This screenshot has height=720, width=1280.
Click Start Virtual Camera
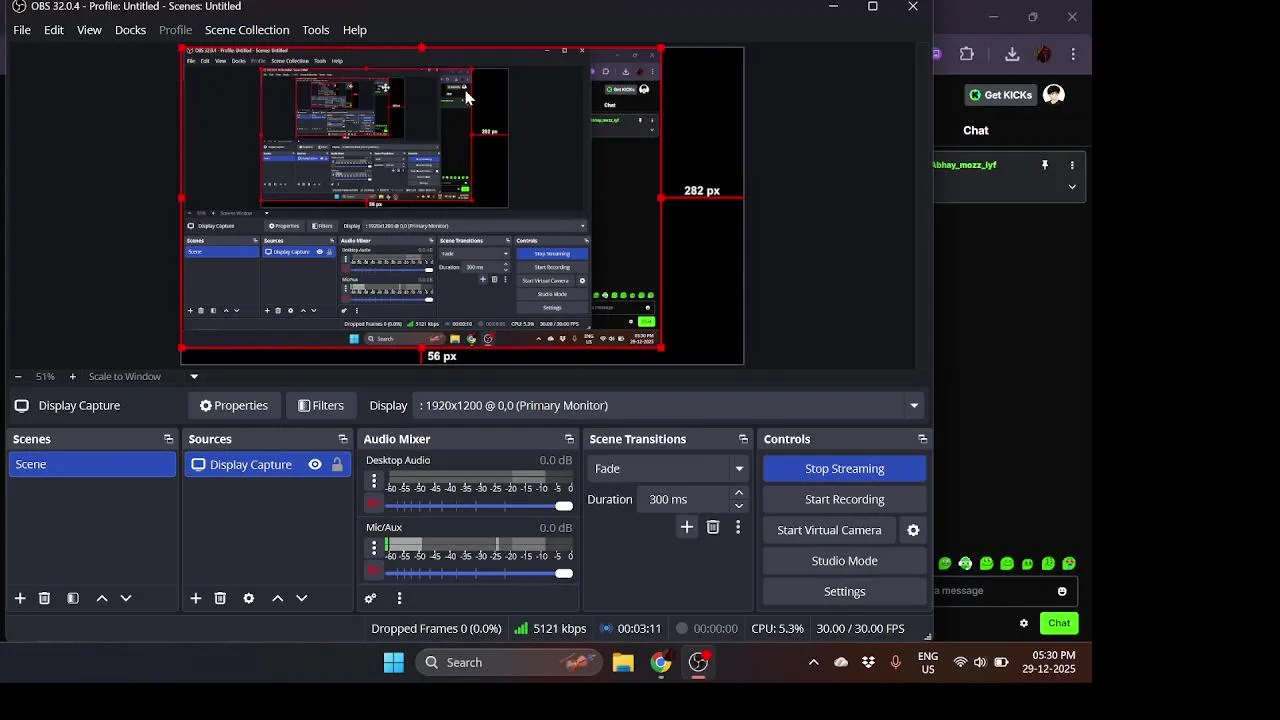coord(829,530)
